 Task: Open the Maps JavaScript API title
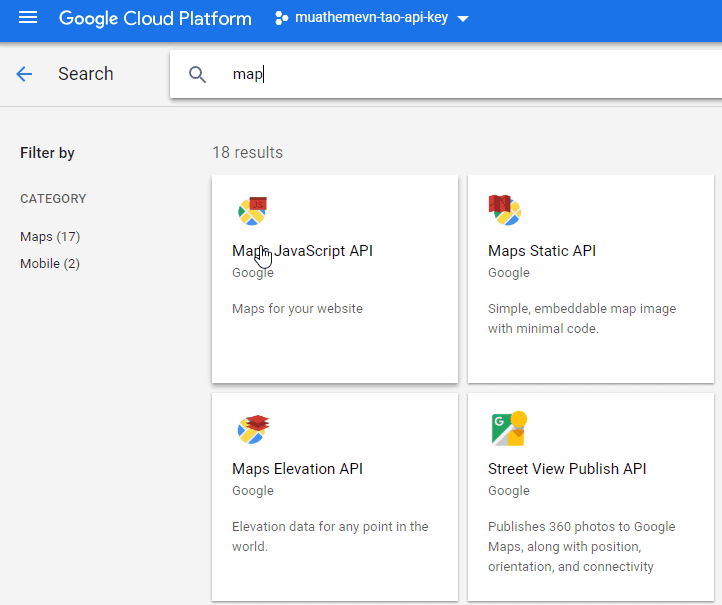tap(303, 251)
